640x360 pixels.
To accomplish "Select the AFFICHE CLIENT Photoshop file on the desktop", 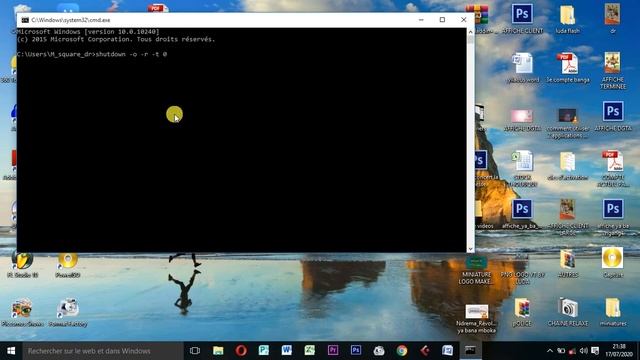I will (x=522, y=18).
